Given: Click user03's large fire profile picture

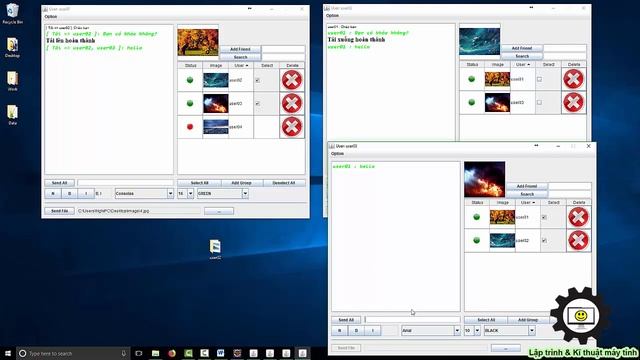Looking at the screenshot, I should click(x=484, y=180).
